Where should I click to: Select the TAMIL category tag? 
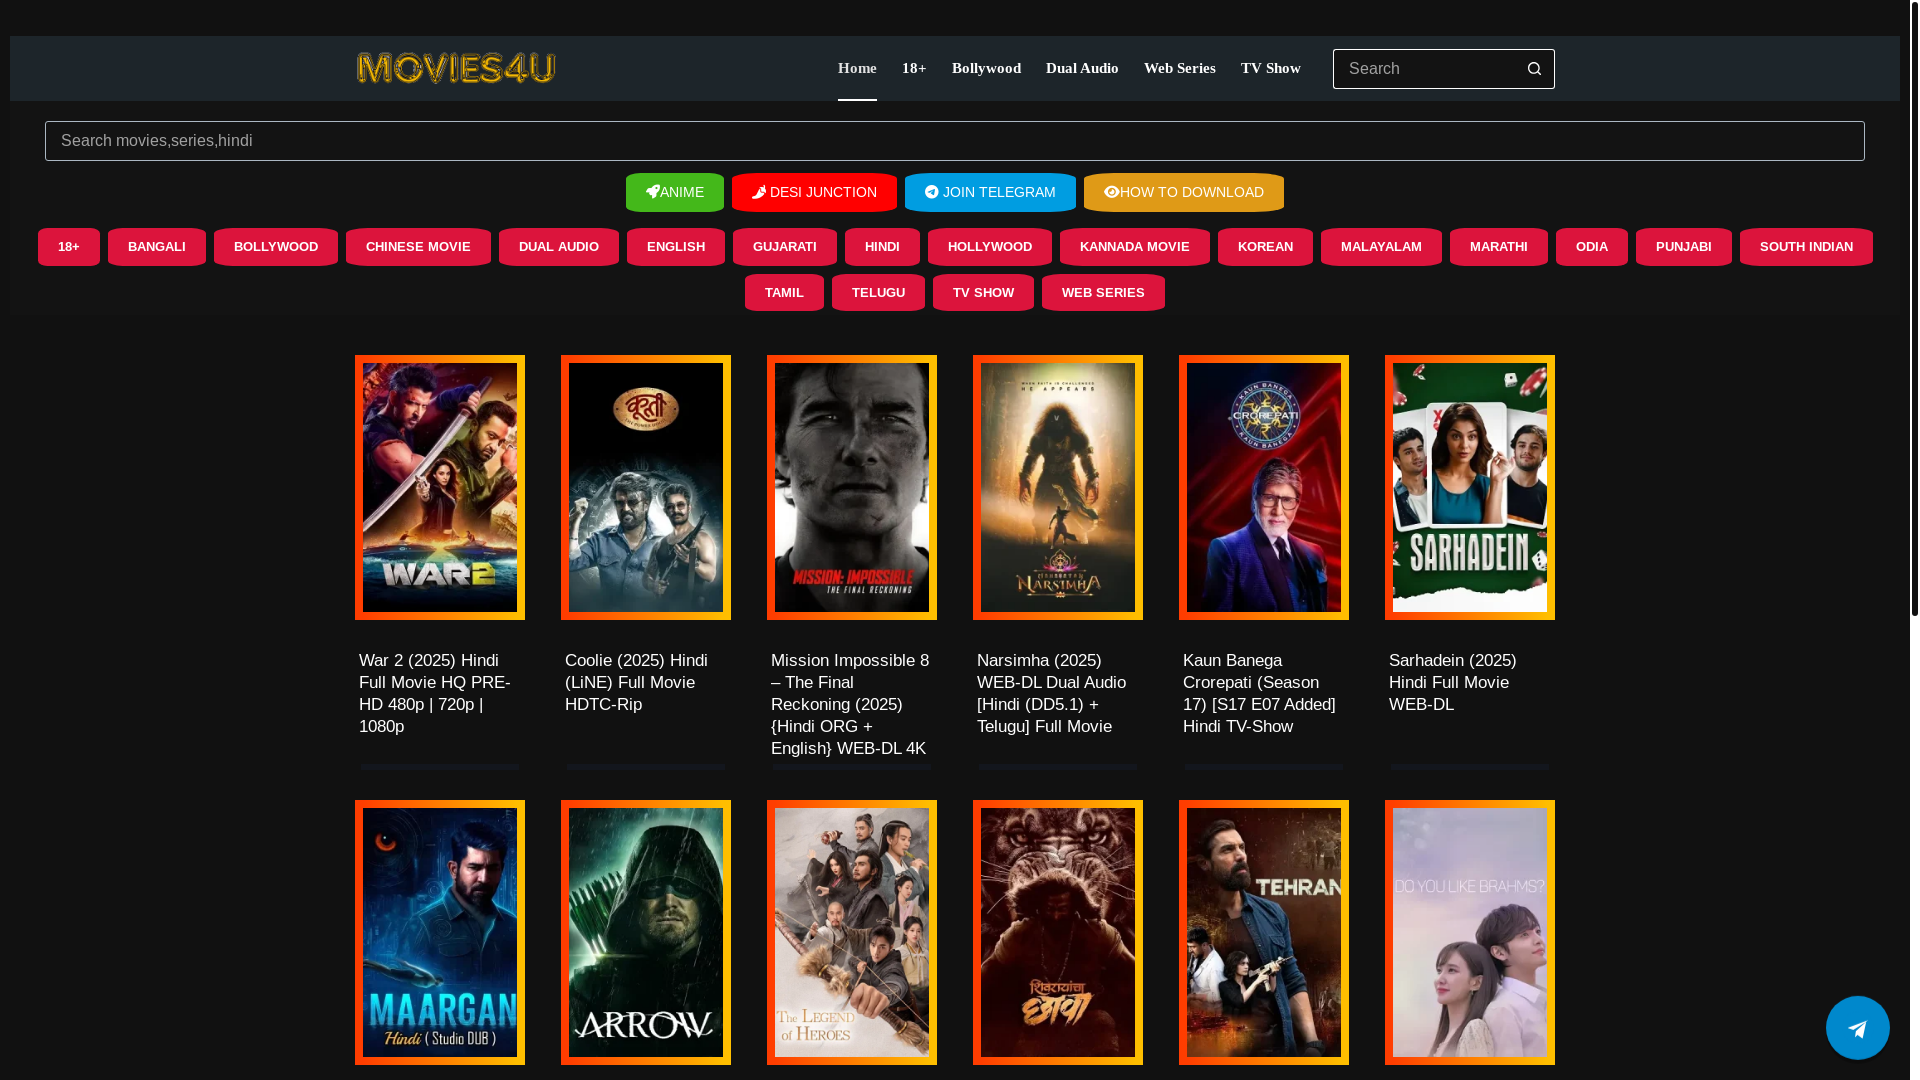click(784, 293)
